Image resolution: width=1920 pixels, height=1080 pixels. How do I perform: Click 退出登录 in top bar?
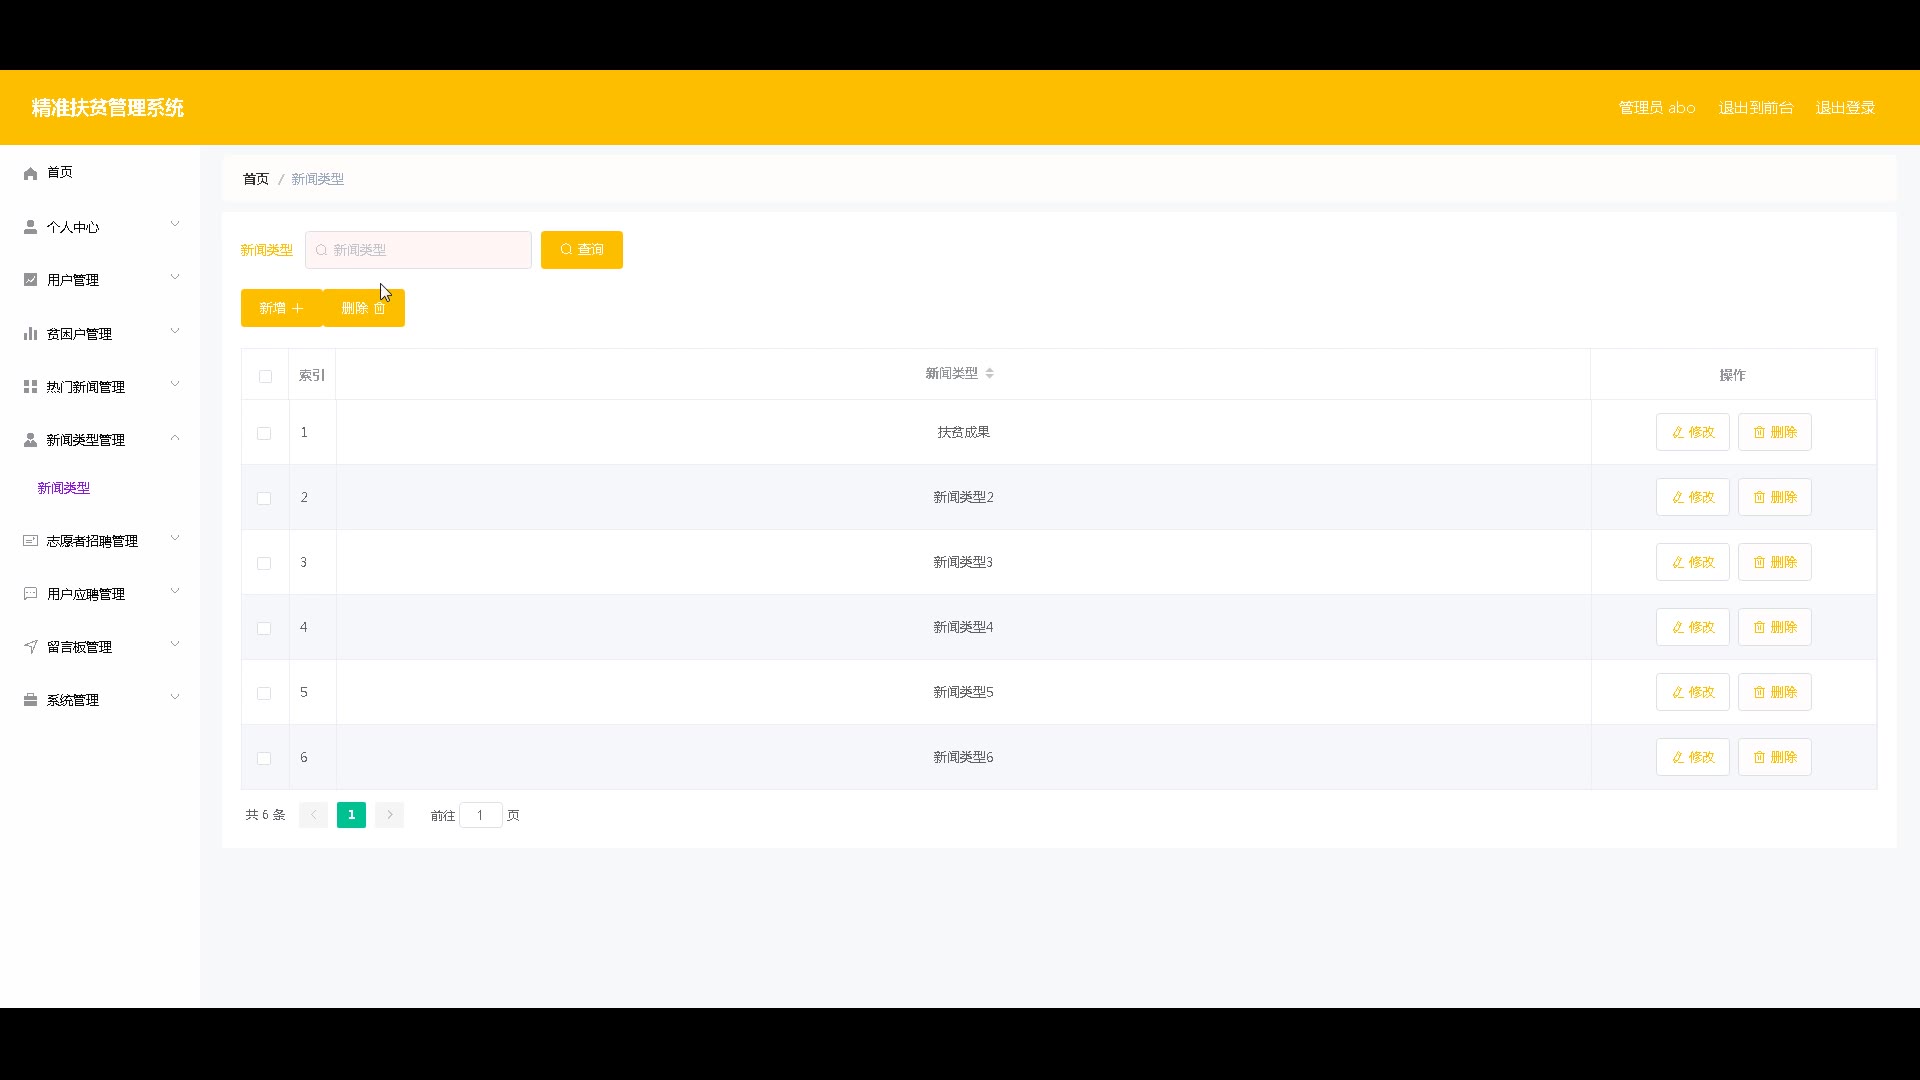[x=1844, y=108]
